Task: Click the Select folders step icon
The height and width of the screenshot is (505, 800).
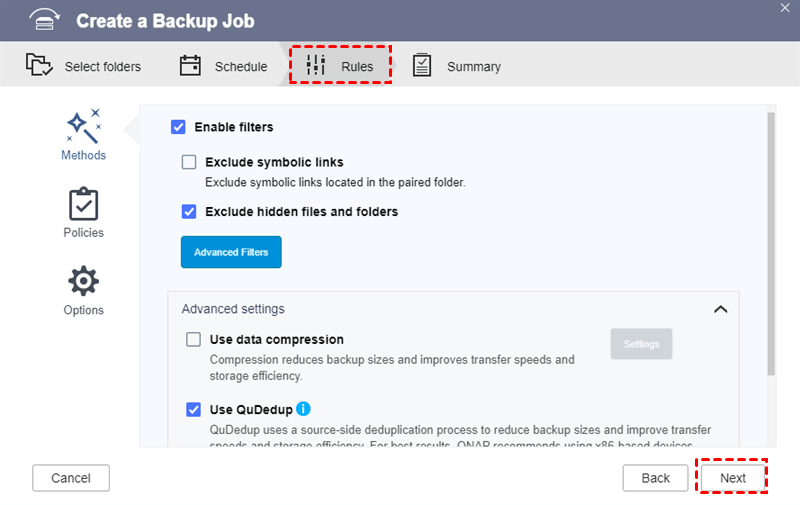Action: (39, 66)
